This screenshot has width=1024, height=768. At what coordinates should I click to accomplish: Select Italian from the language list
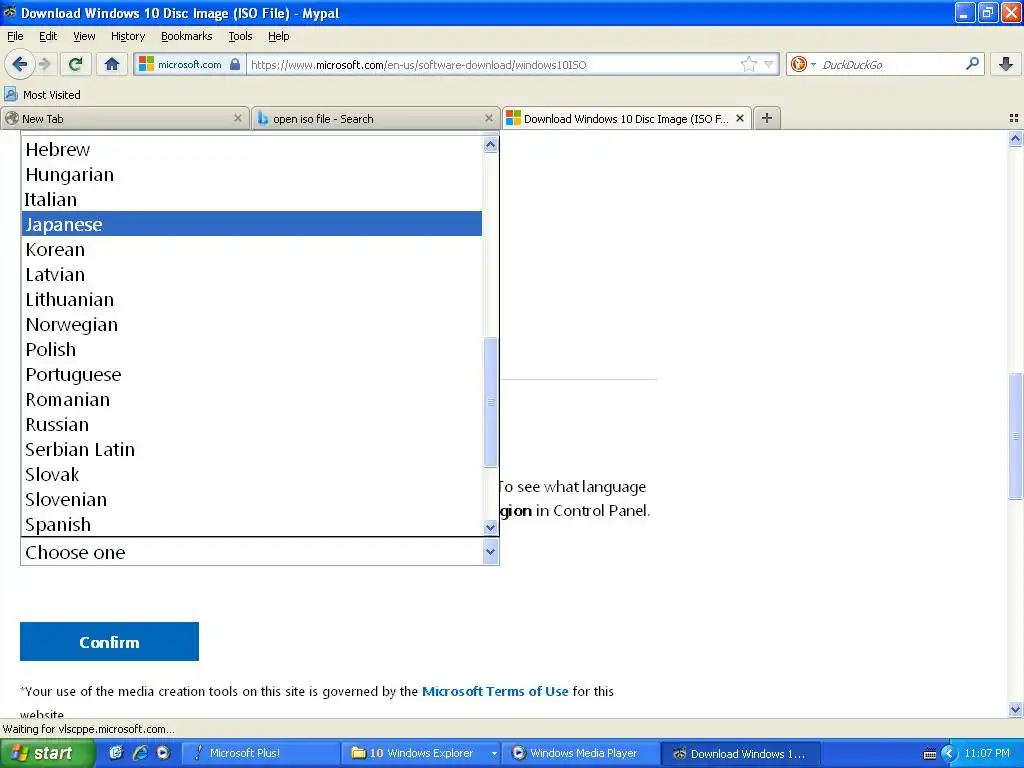tap(252, 199)
